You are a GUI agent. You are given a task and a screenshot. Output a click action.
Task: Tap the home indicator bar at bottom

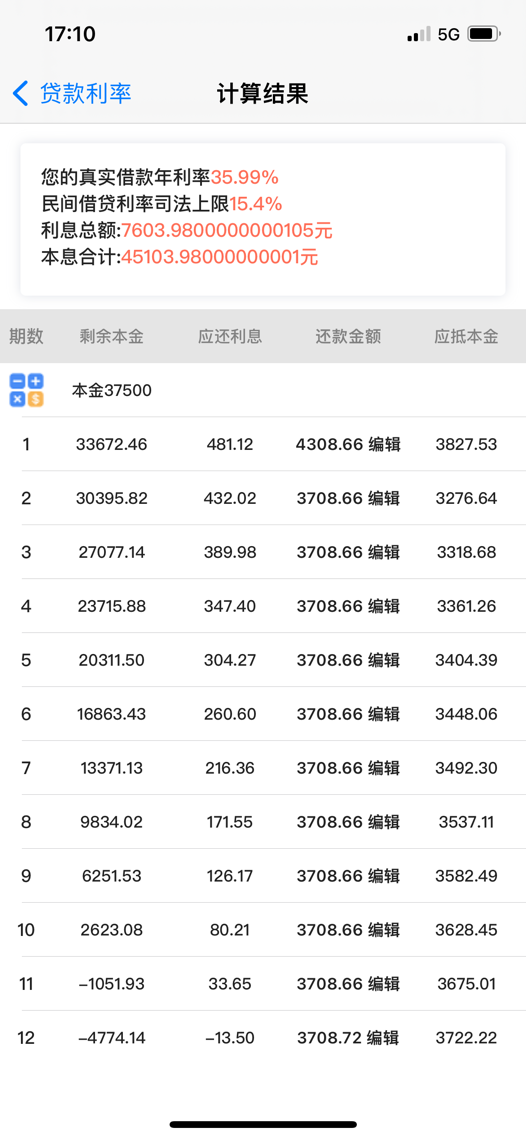(263, 1124)
